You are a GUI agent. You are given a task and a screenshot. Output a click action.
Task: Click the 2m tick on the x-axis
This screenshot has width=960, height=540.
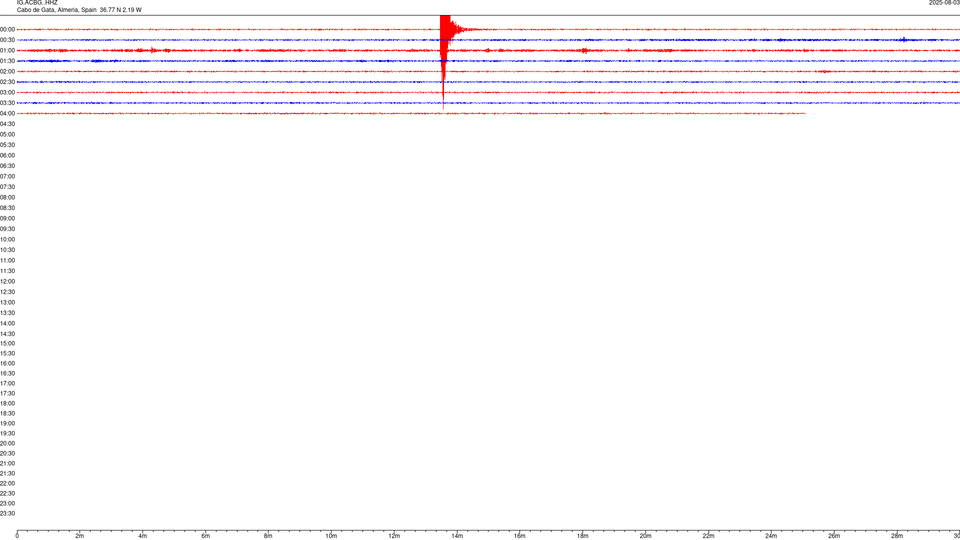(80, 536)
